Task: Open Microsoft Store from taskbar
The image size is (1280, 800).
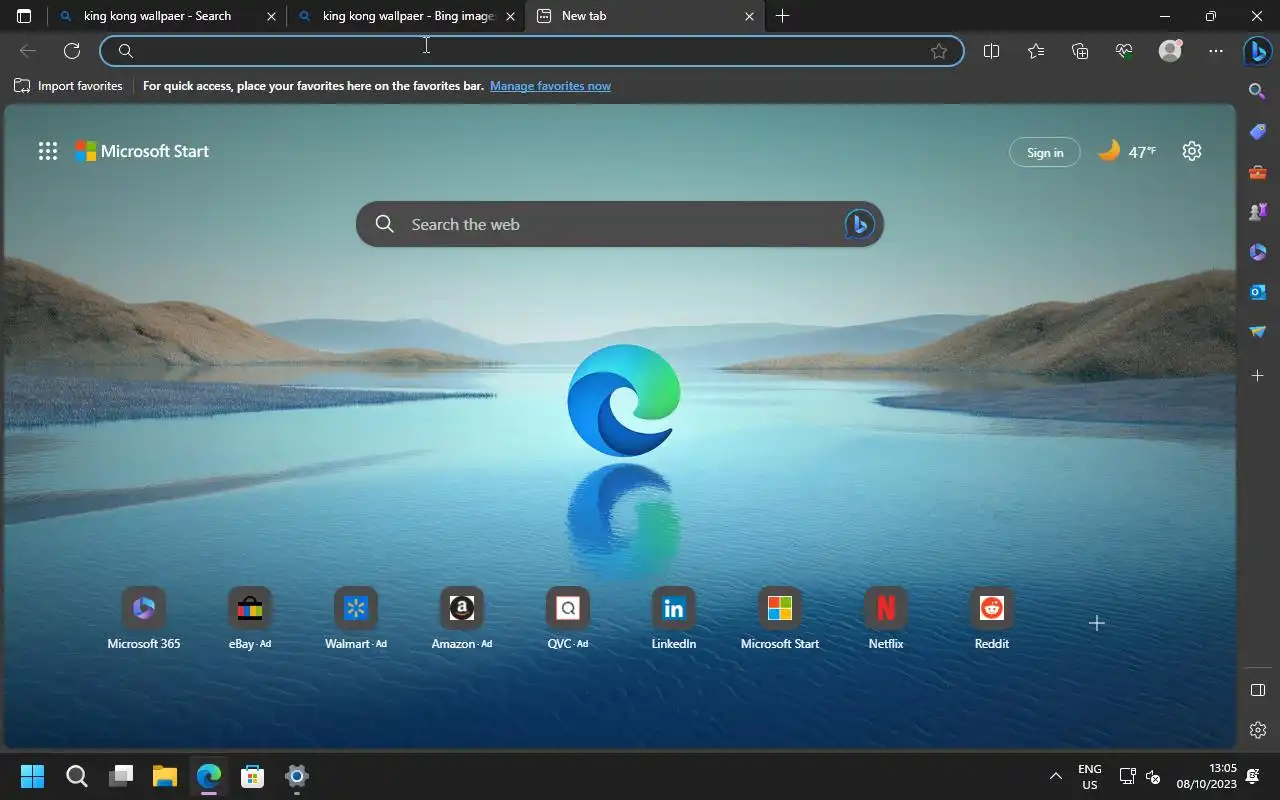Action: coord(253,776)
